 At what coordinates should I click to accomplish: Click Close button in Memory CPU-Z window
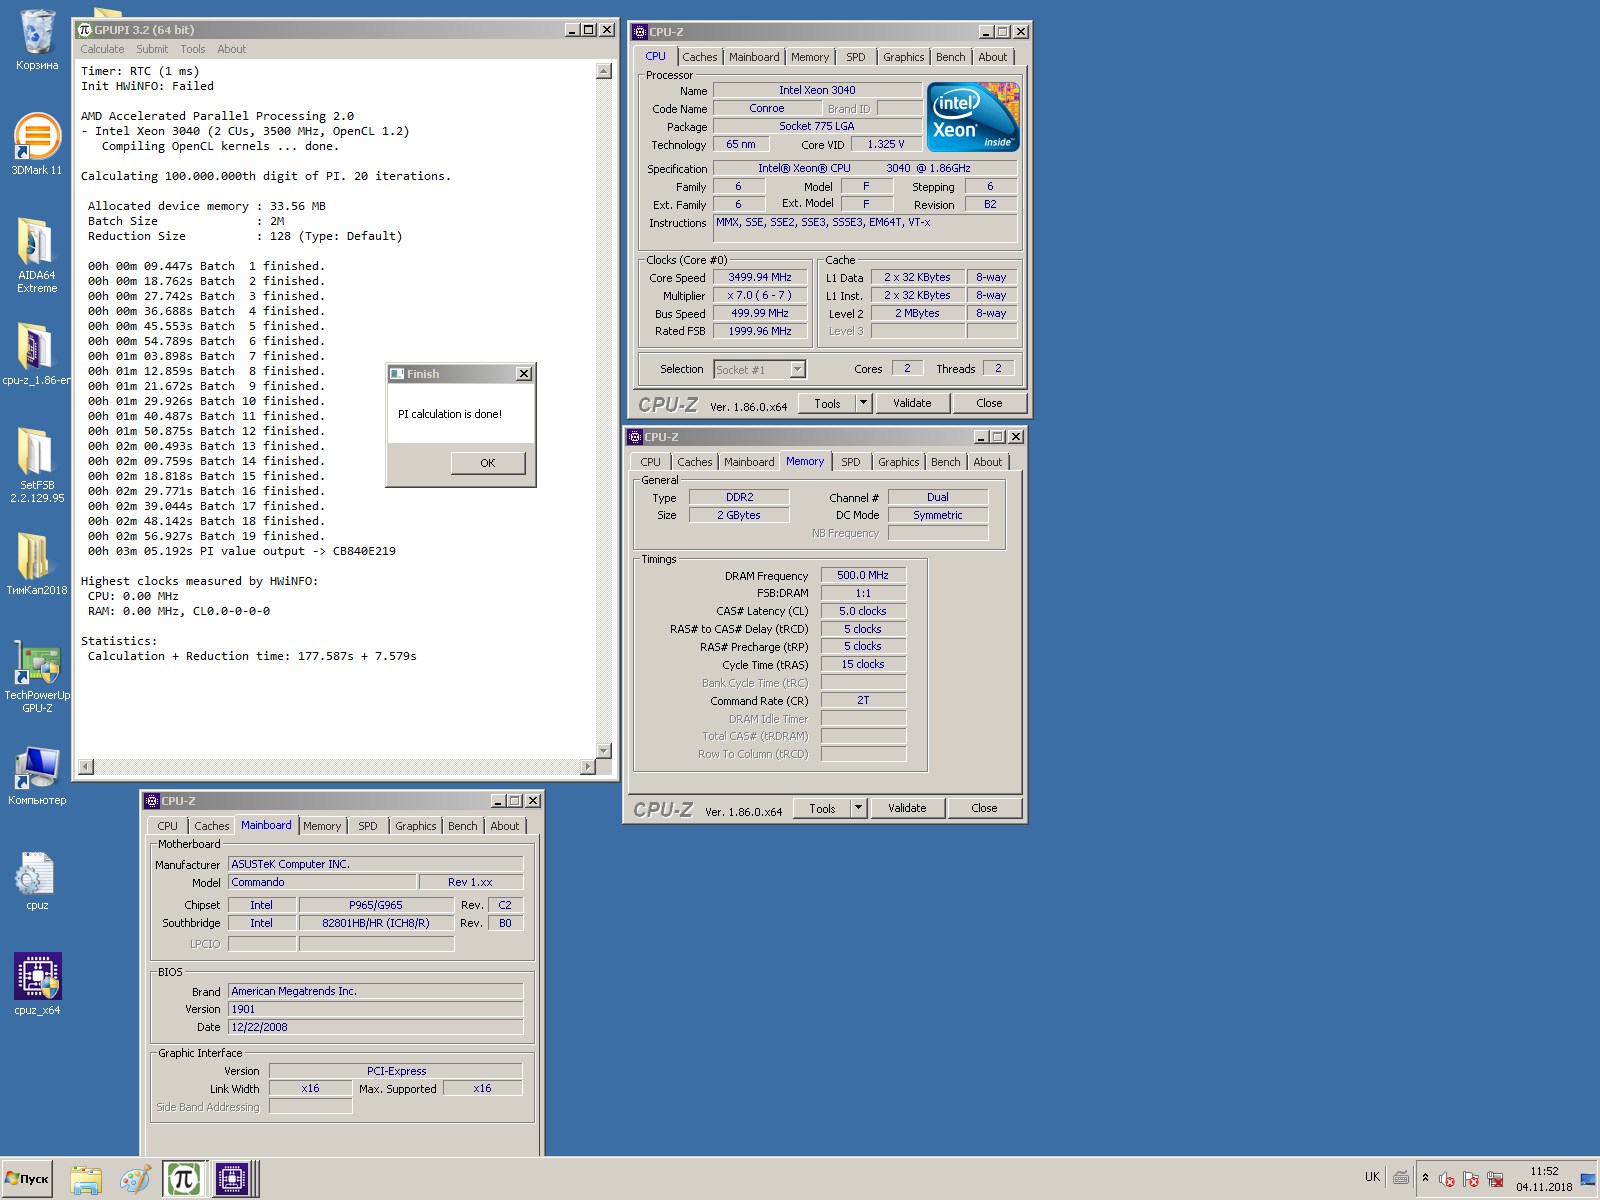pos(984,808)
